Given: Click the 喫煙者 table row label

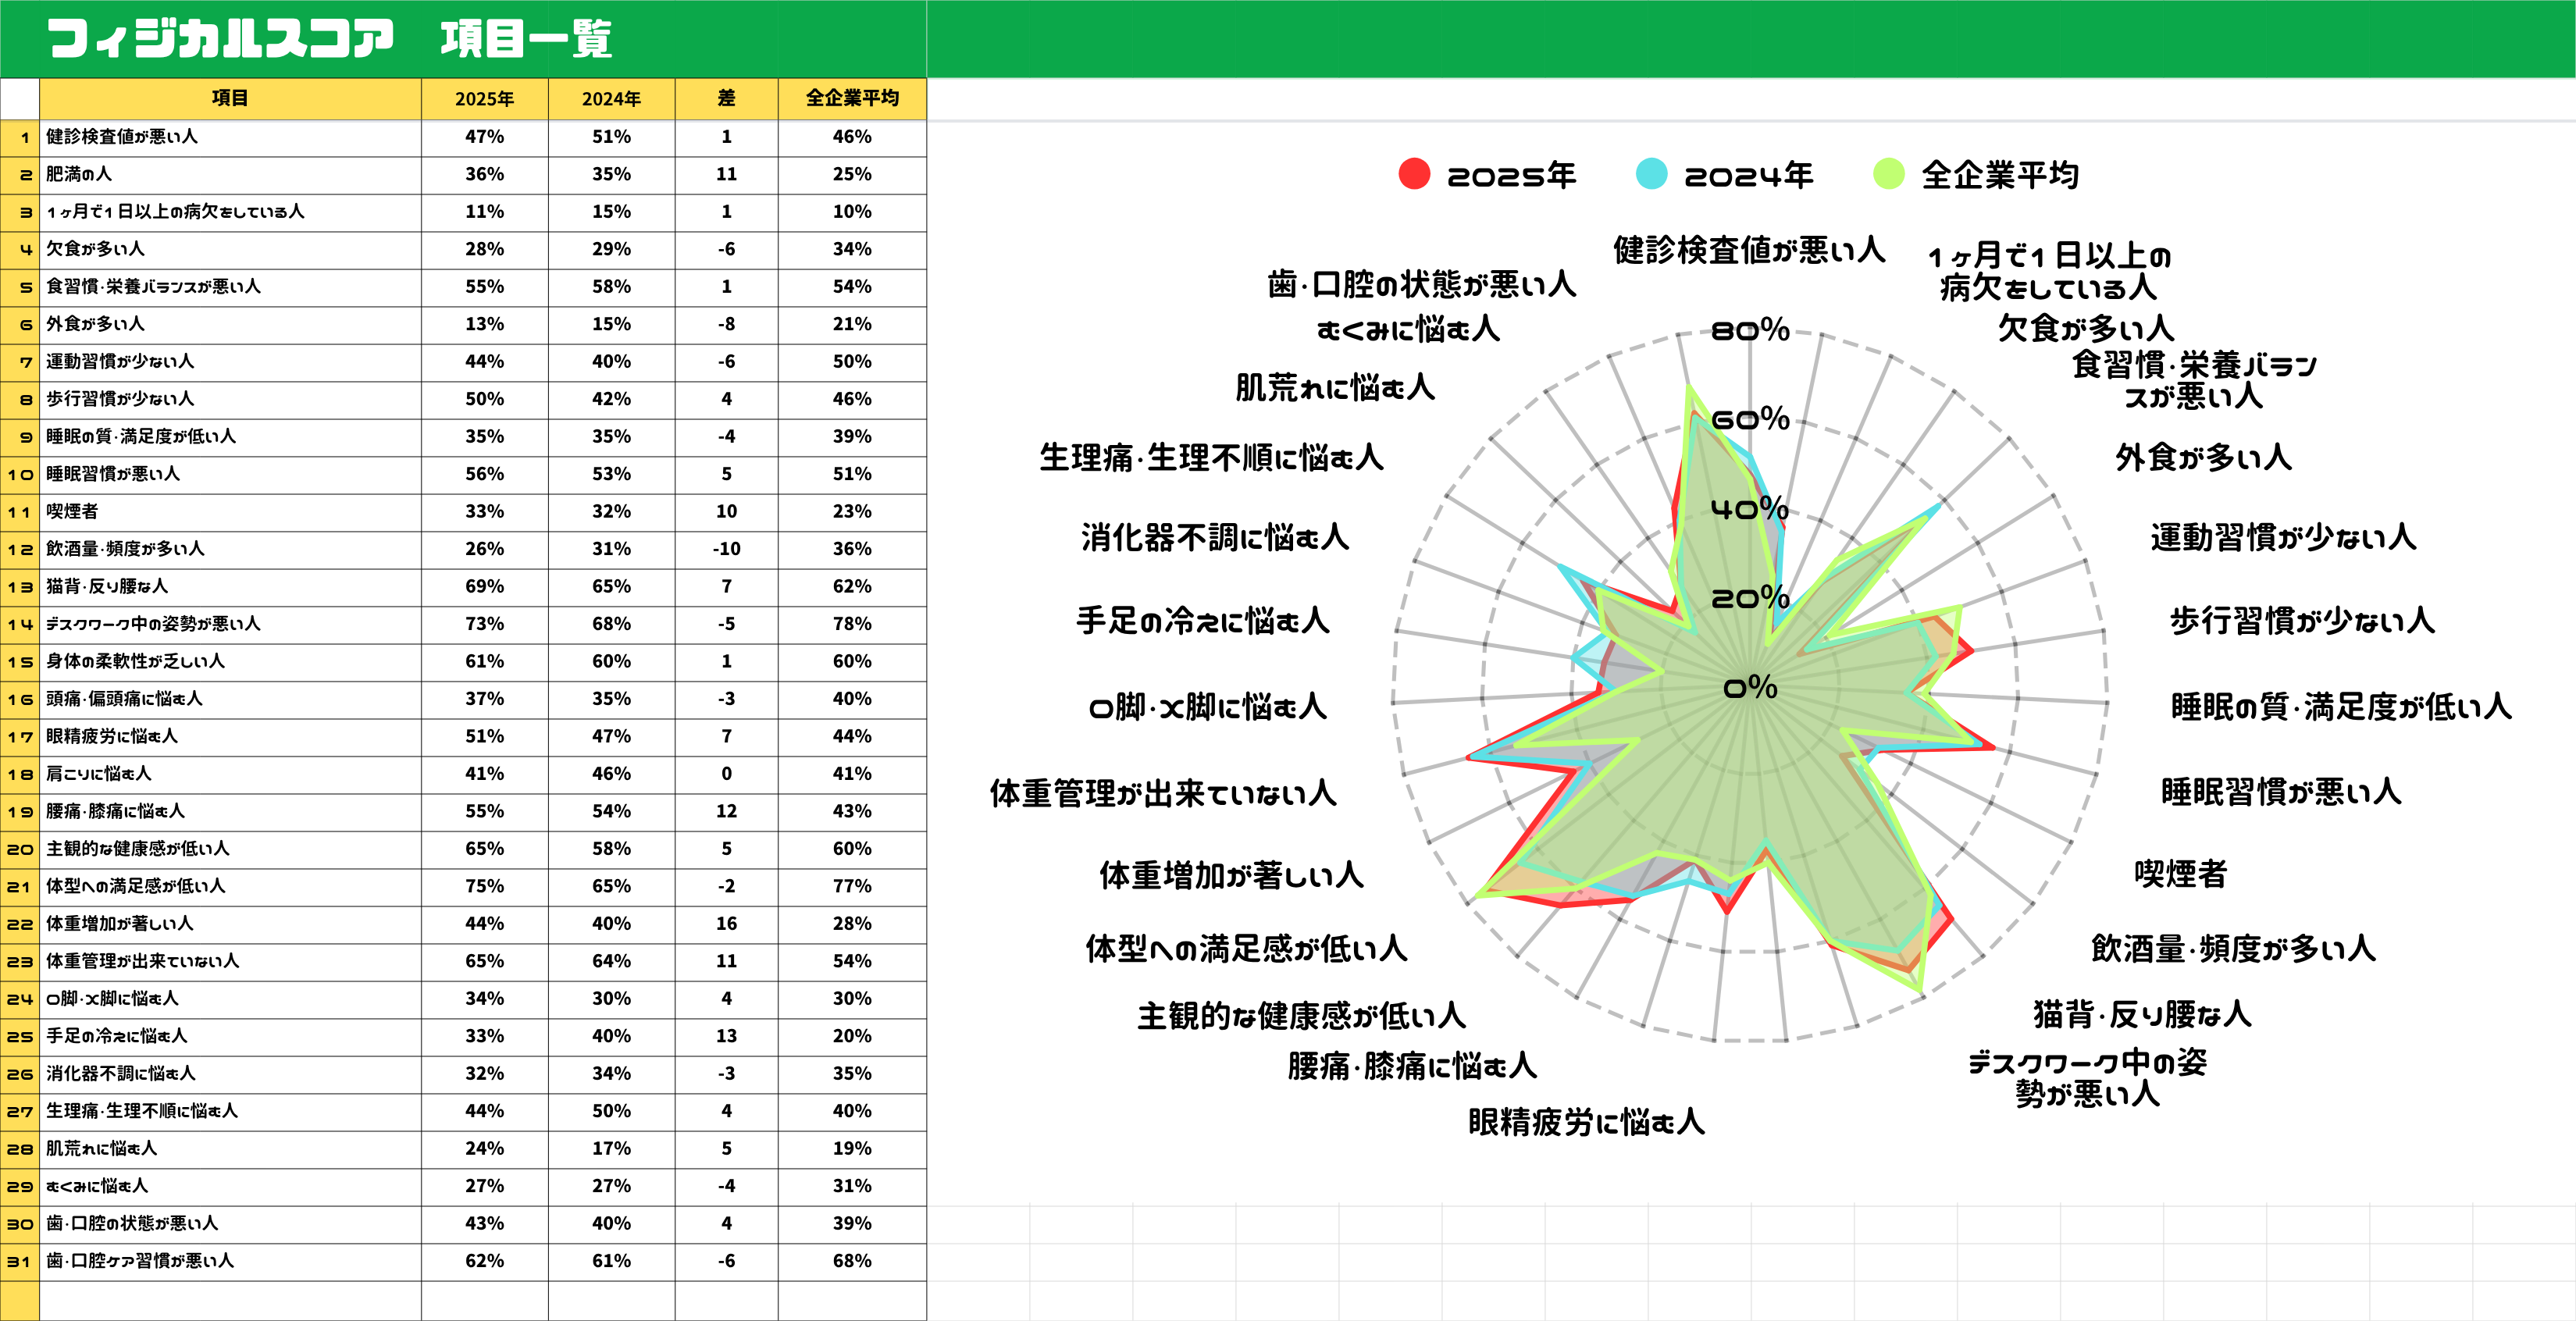Looking at the screenshot, I should [72, 511].
